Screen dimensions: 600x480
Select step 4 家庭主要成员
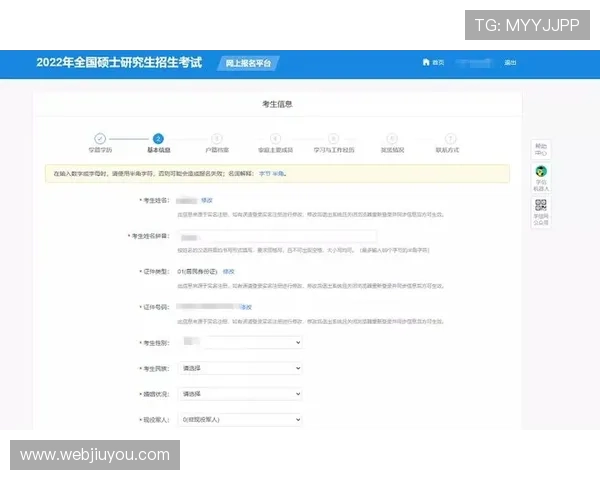[x=276, y=143]
